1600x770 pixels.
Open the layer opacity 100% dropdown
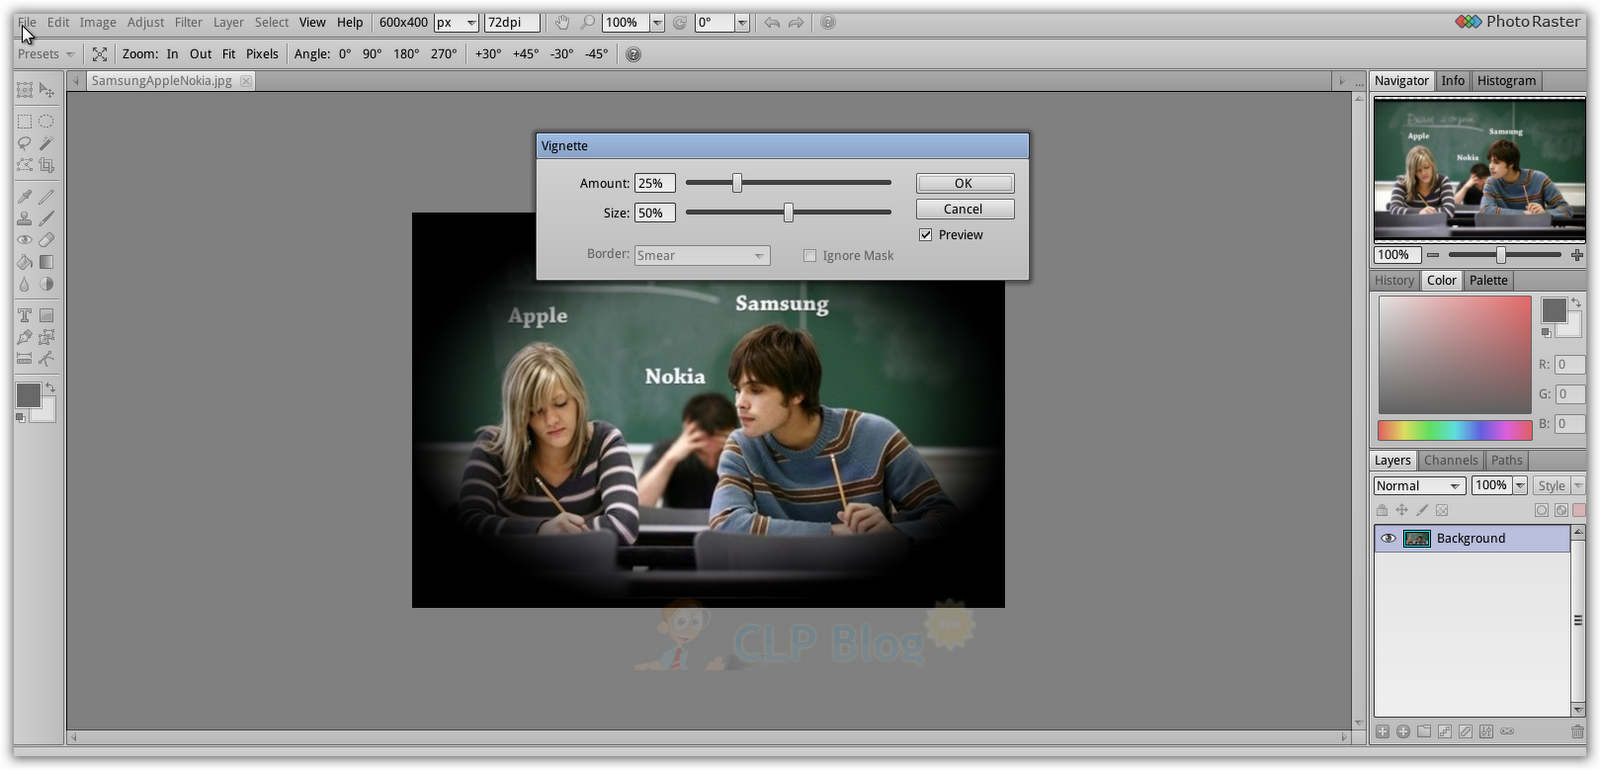[1520, 486]
